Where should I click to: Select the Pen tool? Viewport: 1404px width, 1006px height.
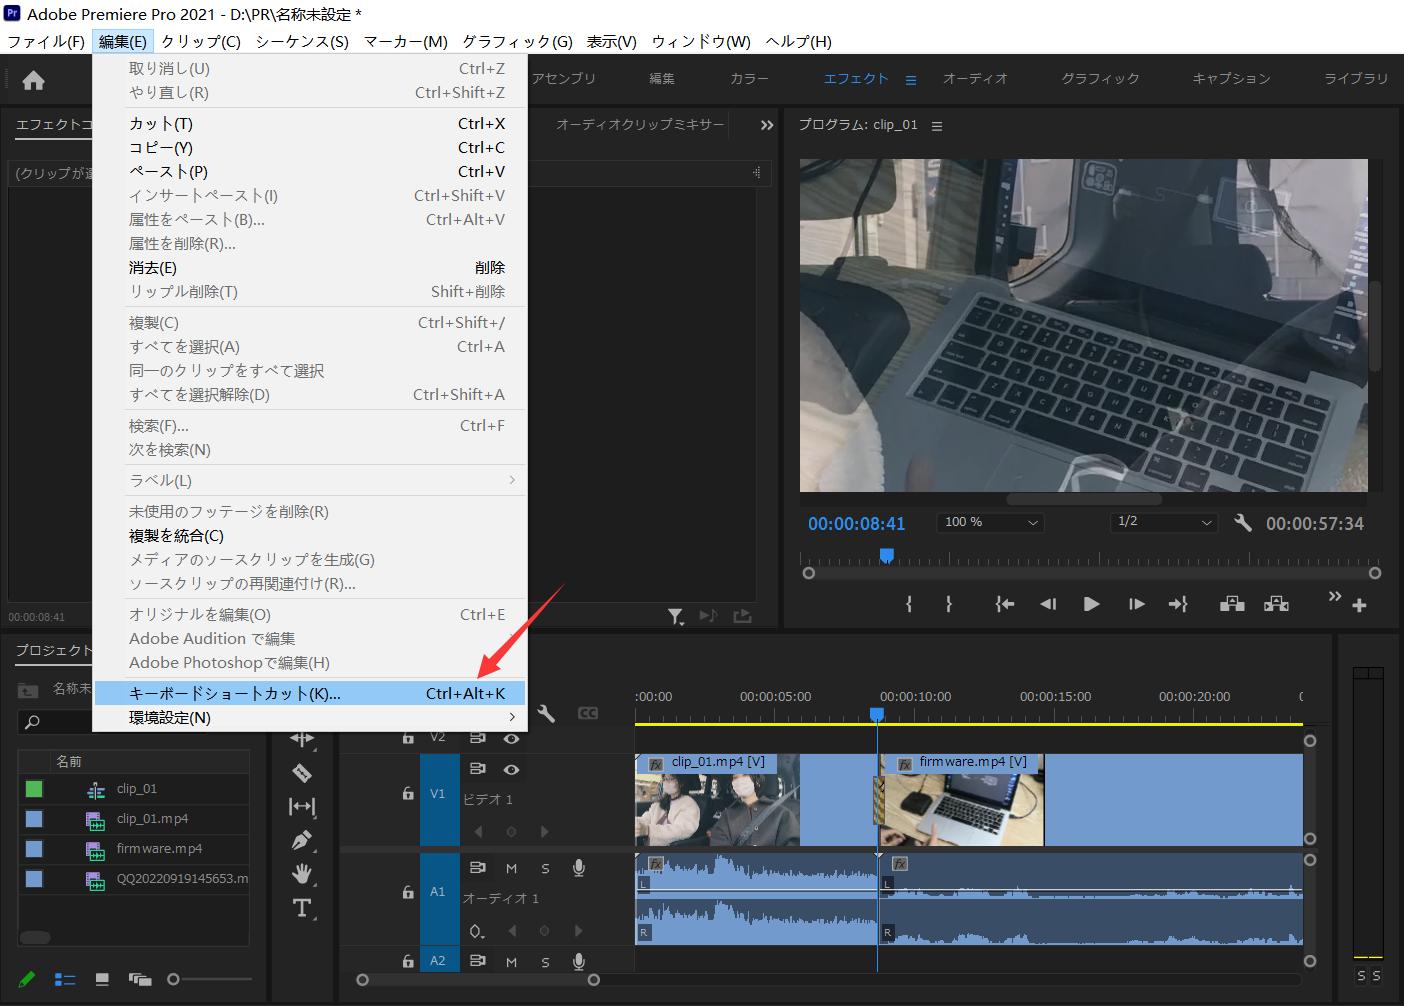click(x=301, y=840)
